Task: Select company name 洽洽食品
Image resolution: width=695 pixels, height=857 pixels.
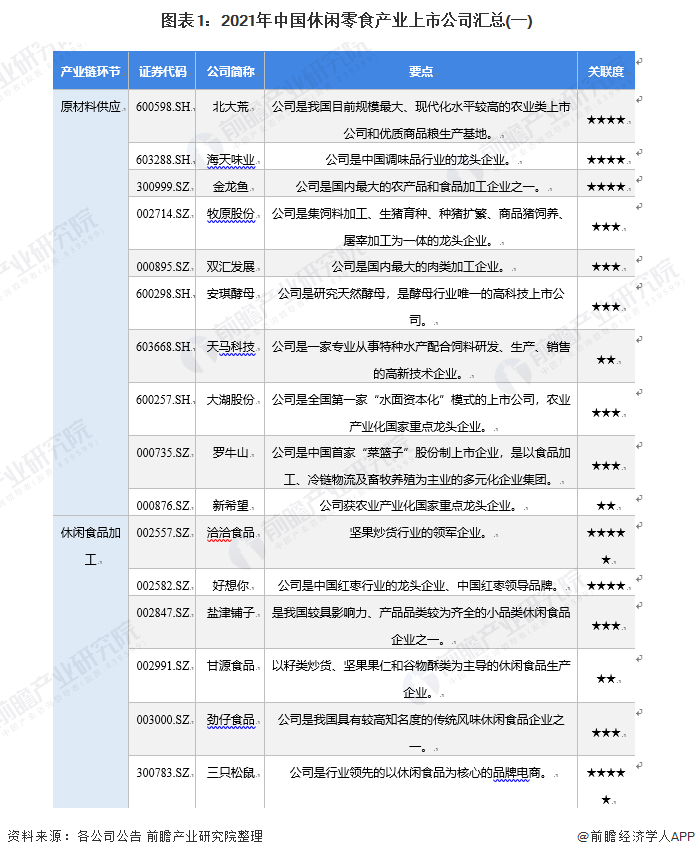Action: [231, 532]
